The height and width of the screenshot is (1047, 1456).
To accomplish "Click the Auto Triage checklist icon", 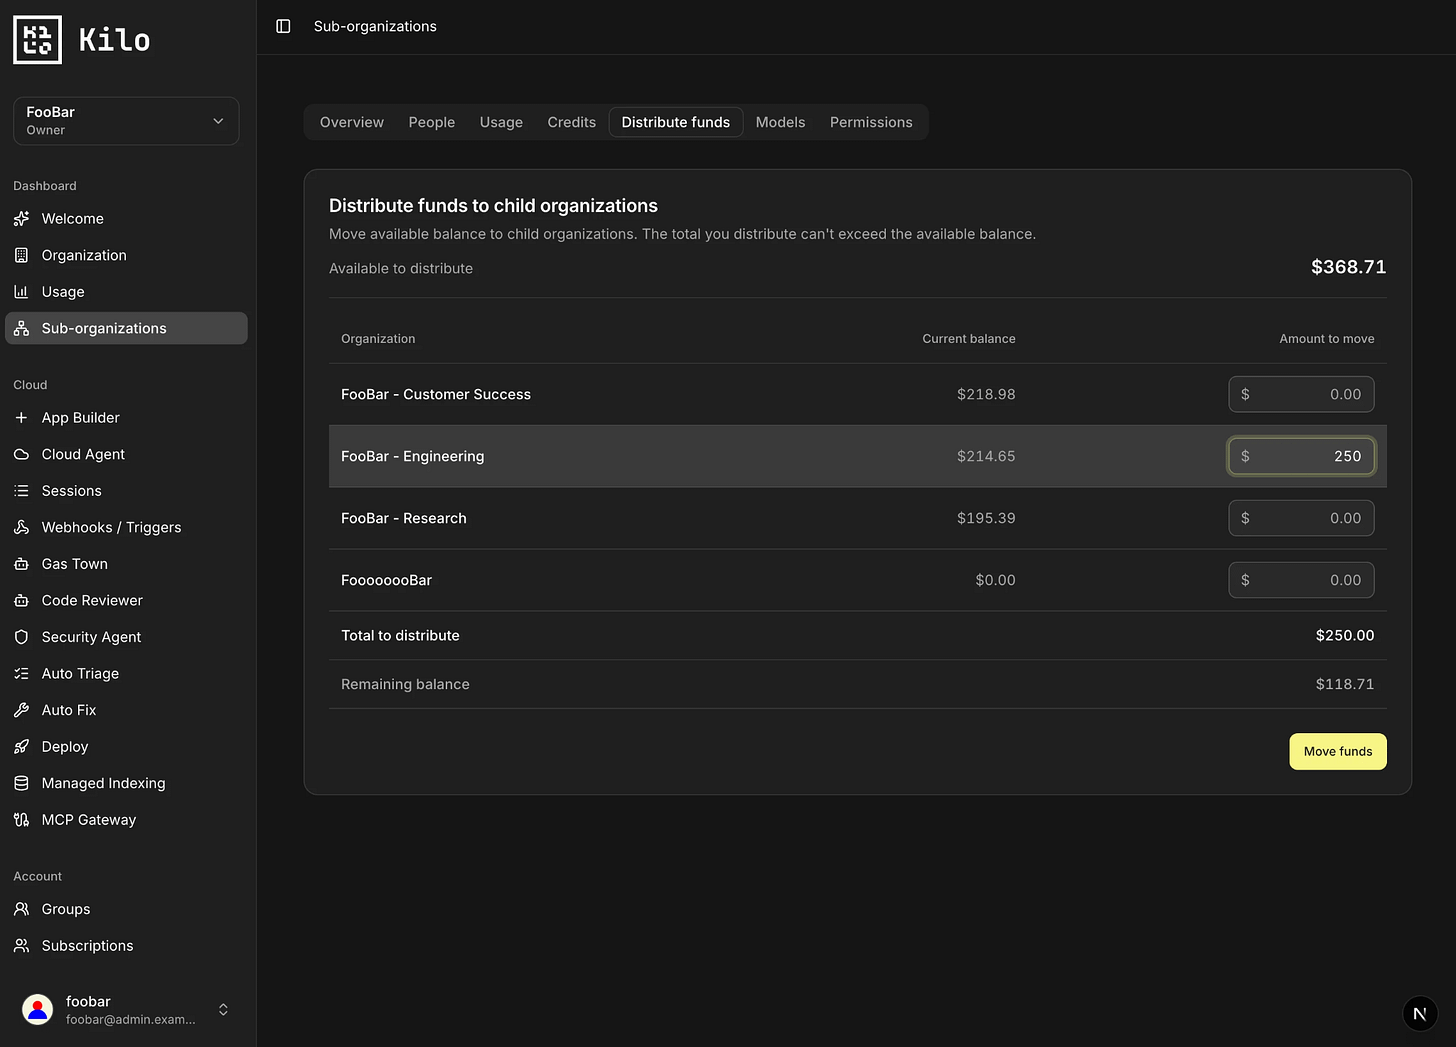I will pos(21,674).
